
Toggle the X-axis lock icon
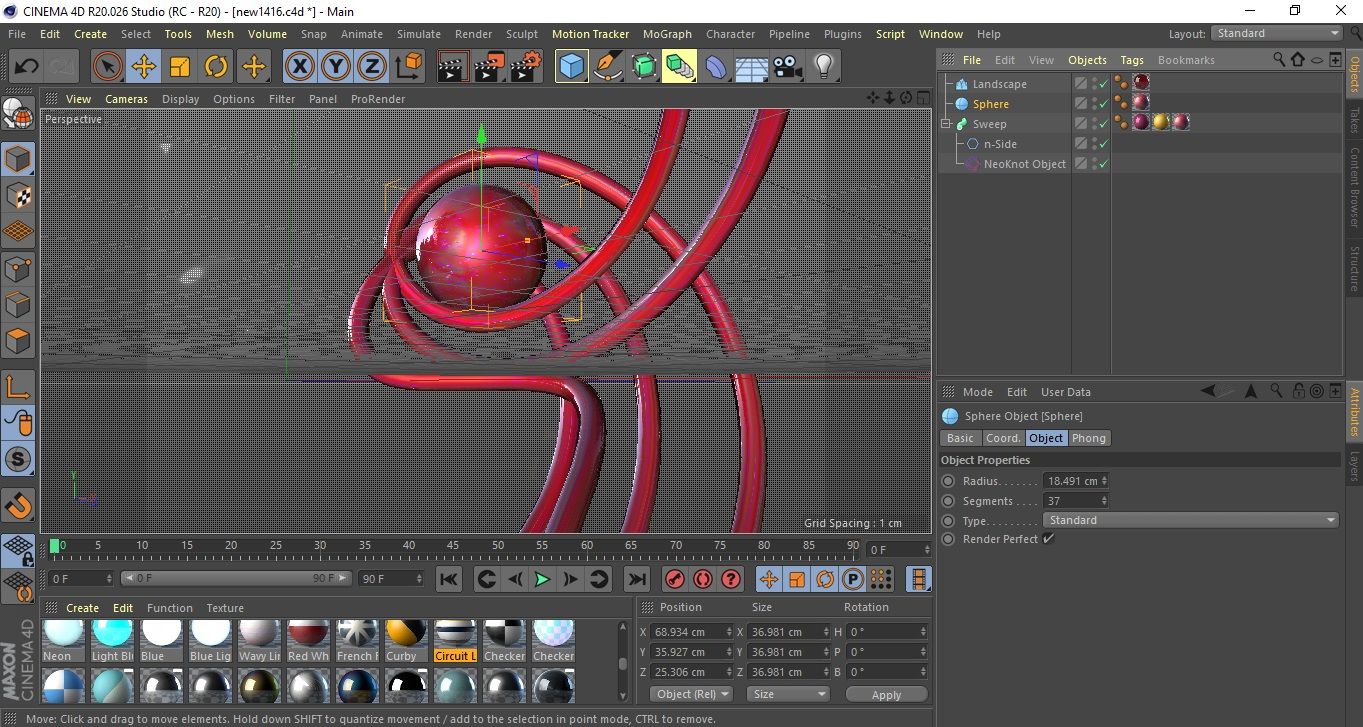click(299, 67)
